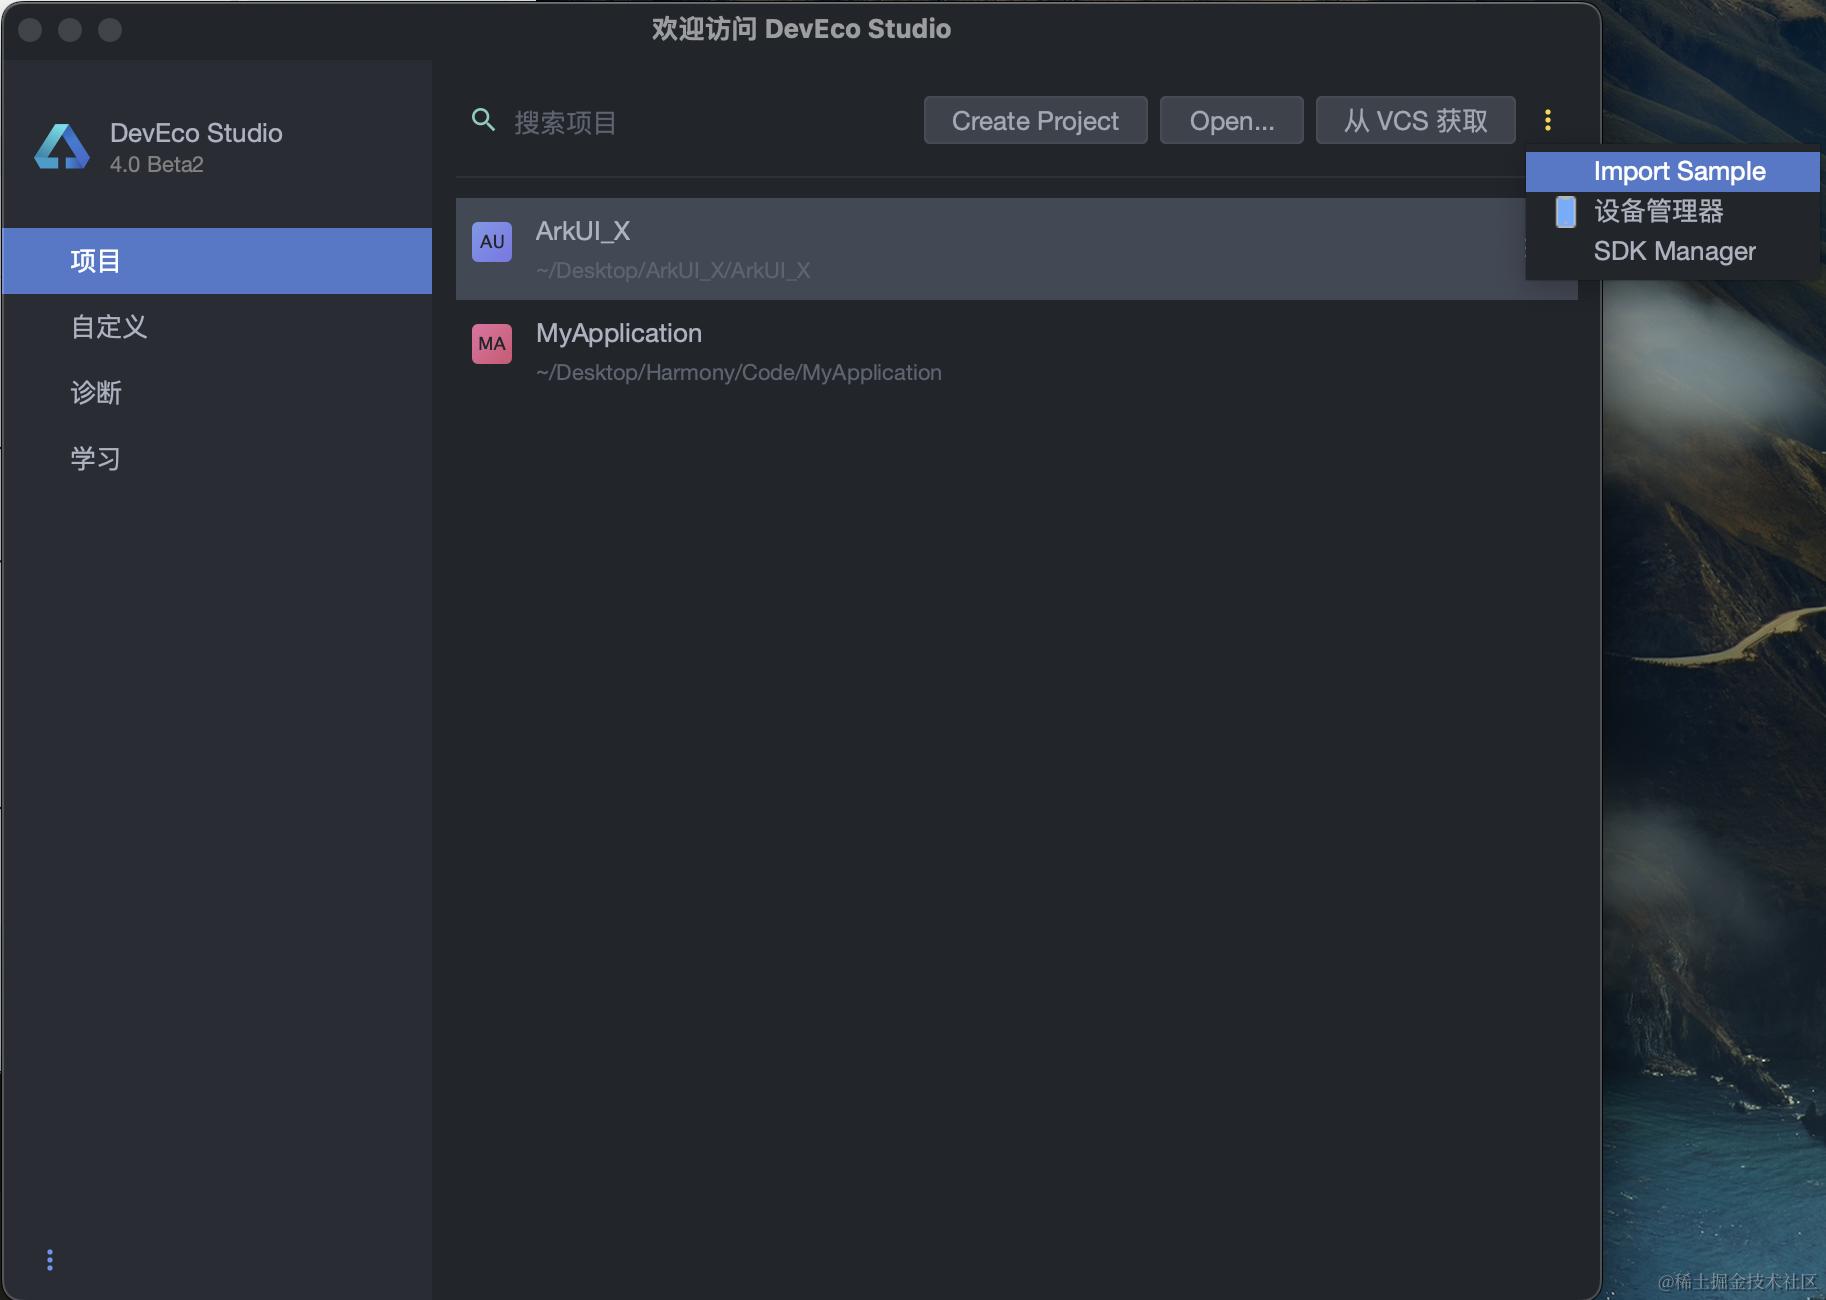Image resolution: width=1826 pixels, height=1300 pixels.
Task: Click the DevEco Studio logo icon
Action: [x=62, y=147]
